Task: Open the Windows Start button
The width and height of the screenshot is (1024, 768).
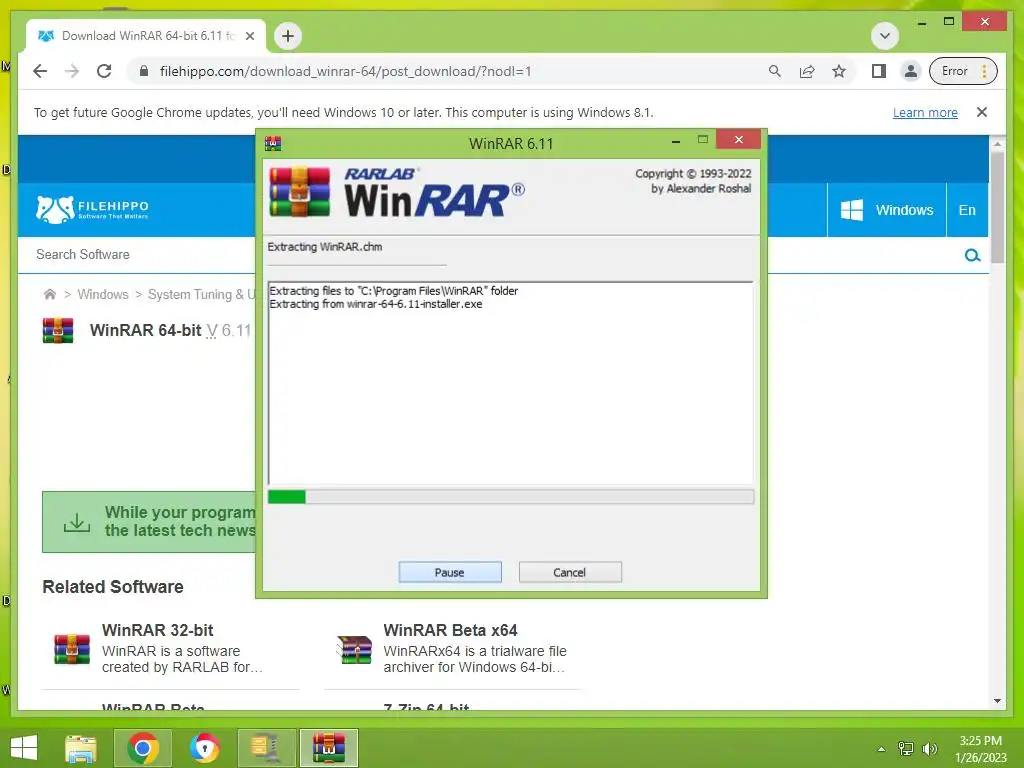Action: [x=24, y=748]
